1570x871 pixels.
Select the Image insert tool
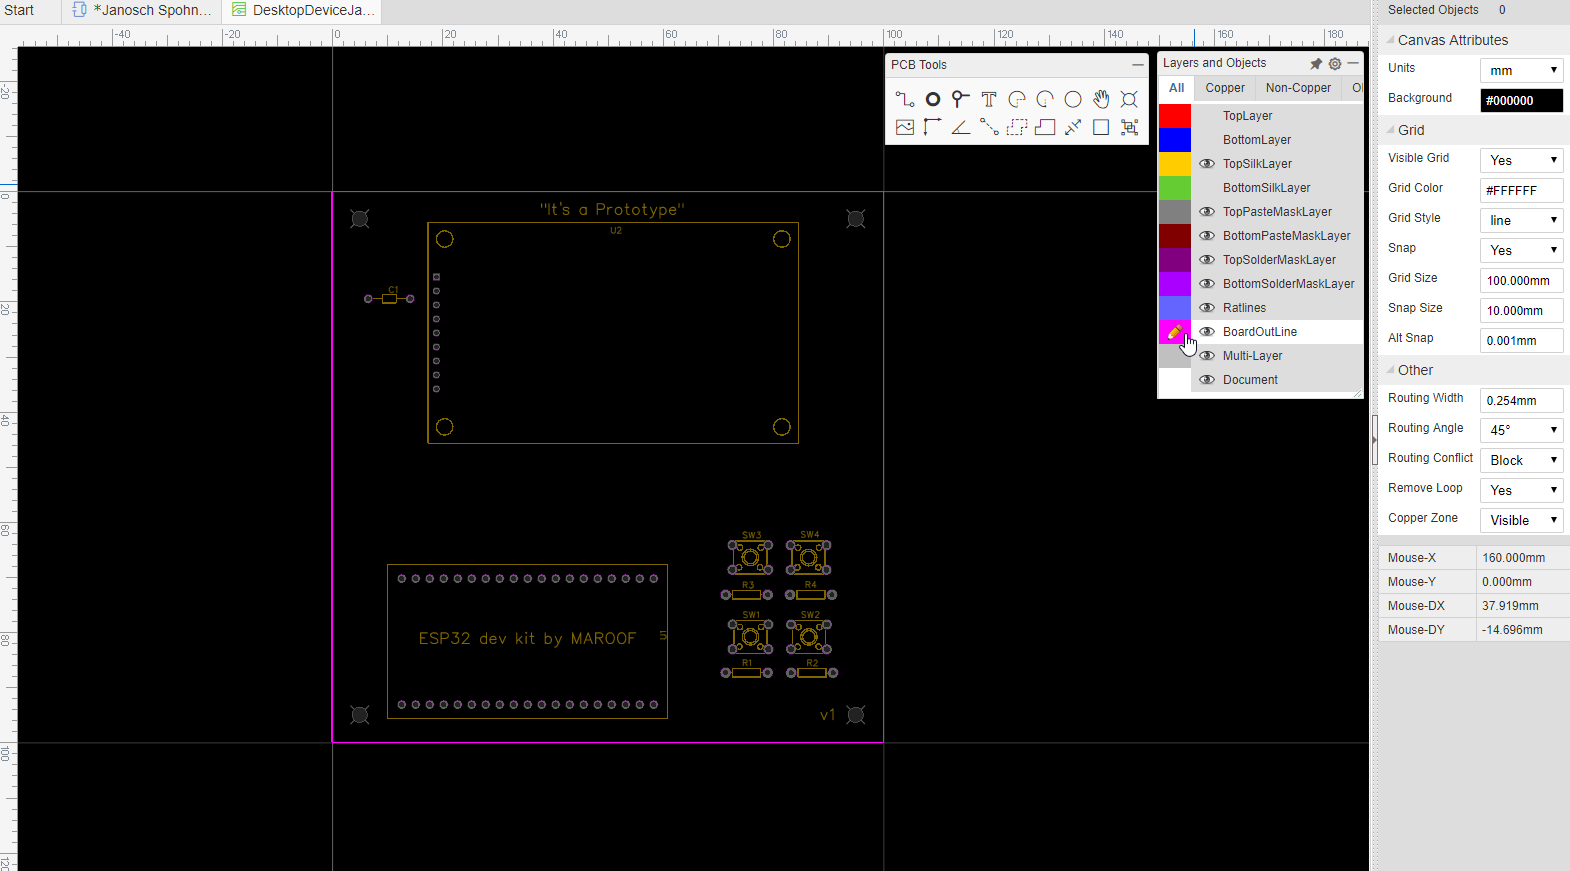point(905,127)
